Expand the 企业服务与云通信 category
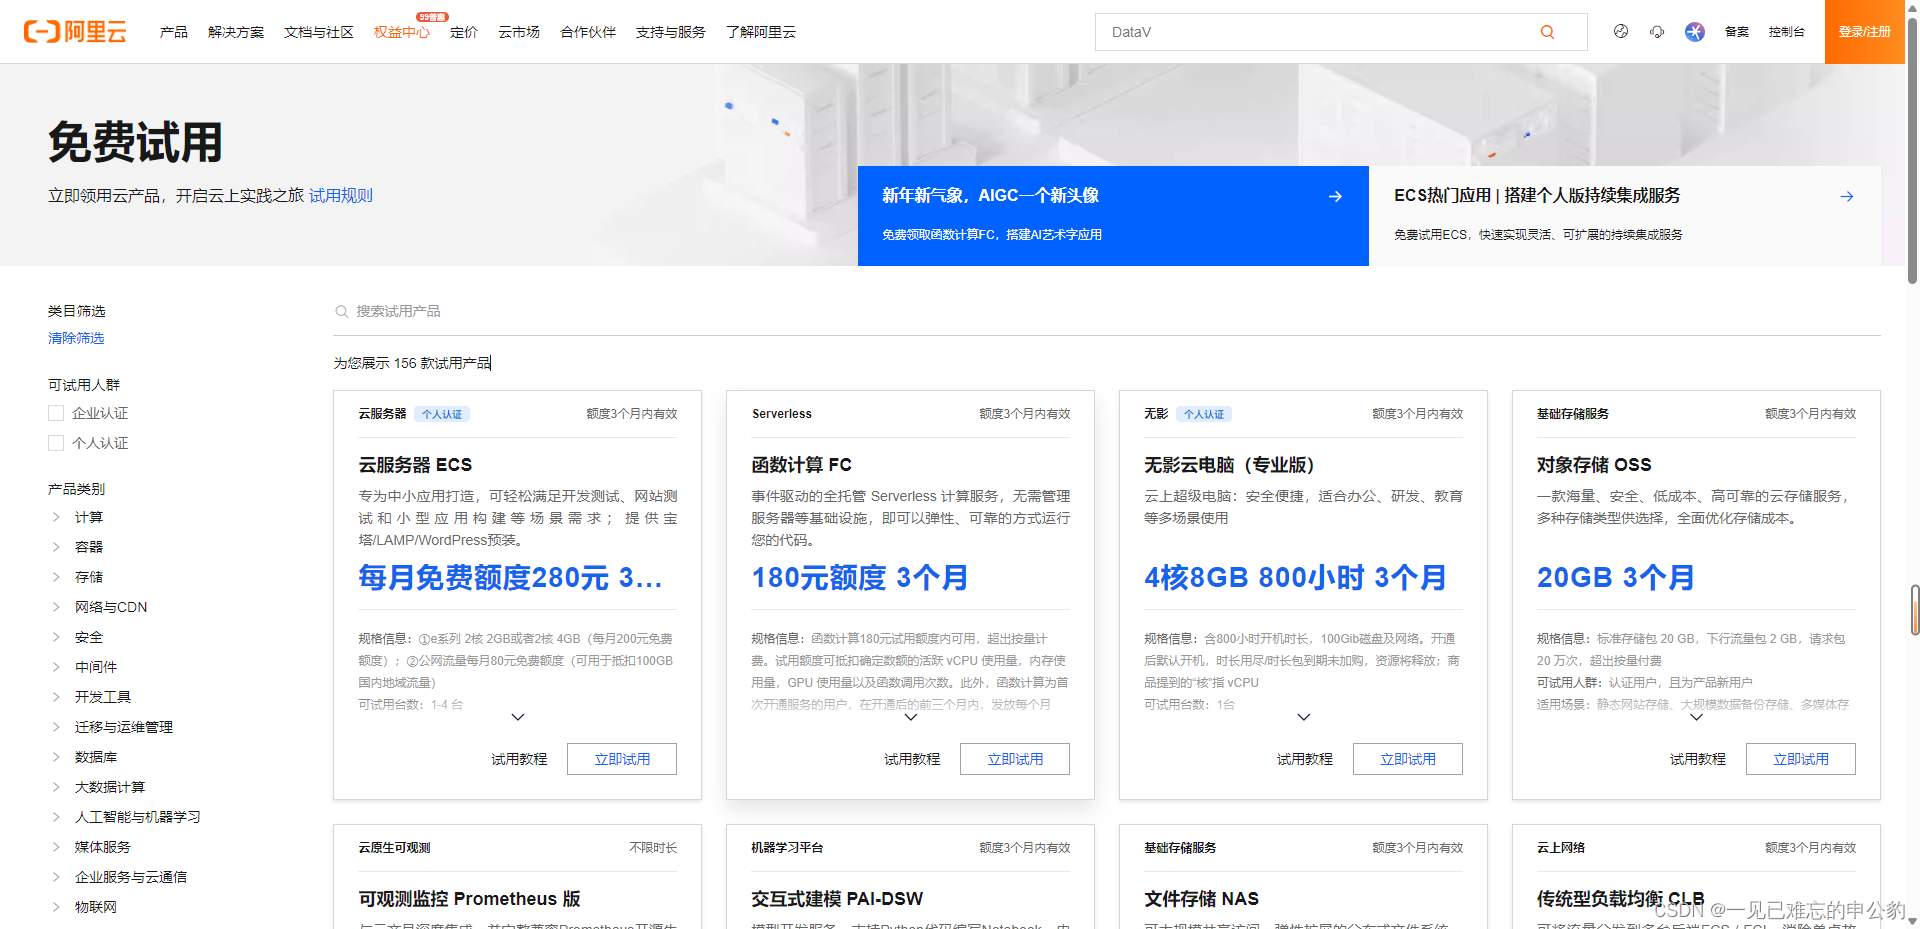This screenshot has width=1920, height=929. 56,877
